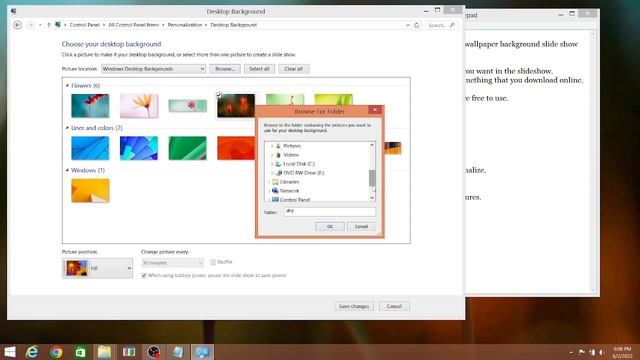Click folder tree scroll down arrow
This screenshot has width=640, height=360.
tap(372, 198)
